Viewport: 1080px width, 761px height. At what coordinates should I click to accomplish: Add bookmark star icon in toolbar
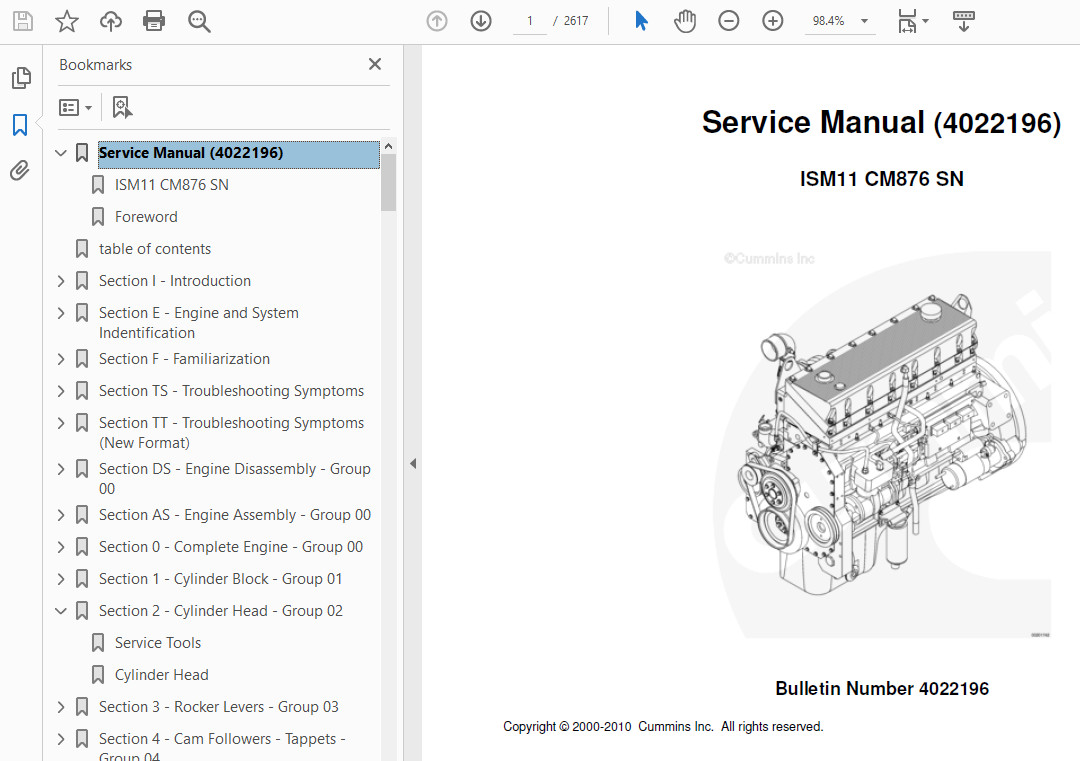point(67,21)
